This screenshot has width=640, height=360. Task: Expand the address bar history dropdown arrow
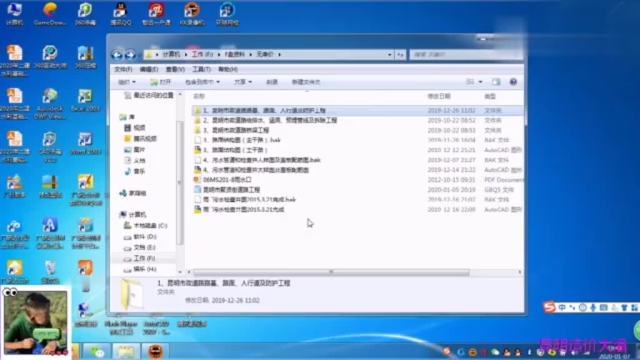(x=390, y=54)
